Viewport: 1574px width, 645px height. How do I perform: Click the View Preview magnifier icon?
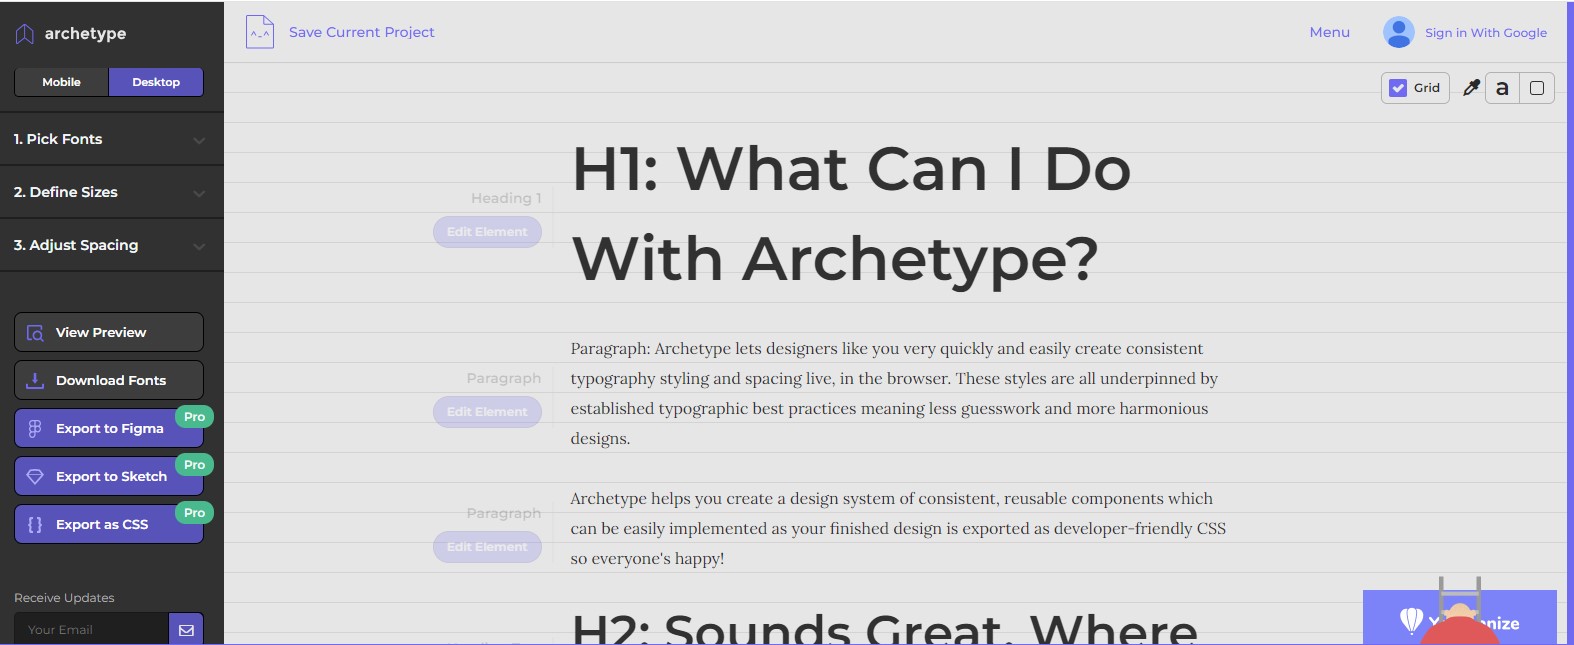(x=35, y=333)
